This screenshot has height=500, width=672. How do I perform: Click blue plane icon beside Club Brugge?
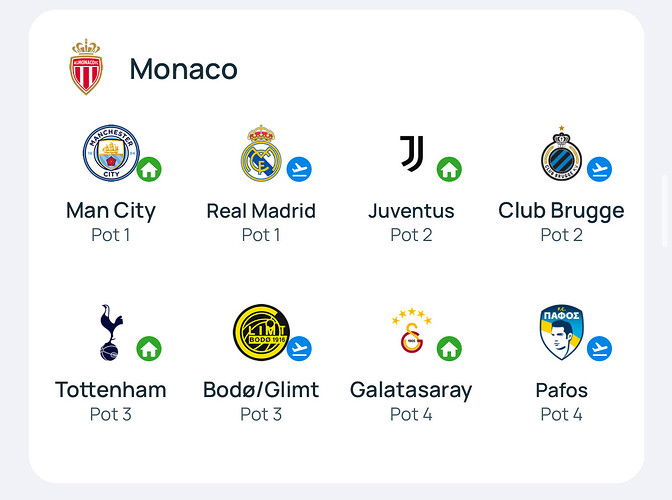click(600, 169)
